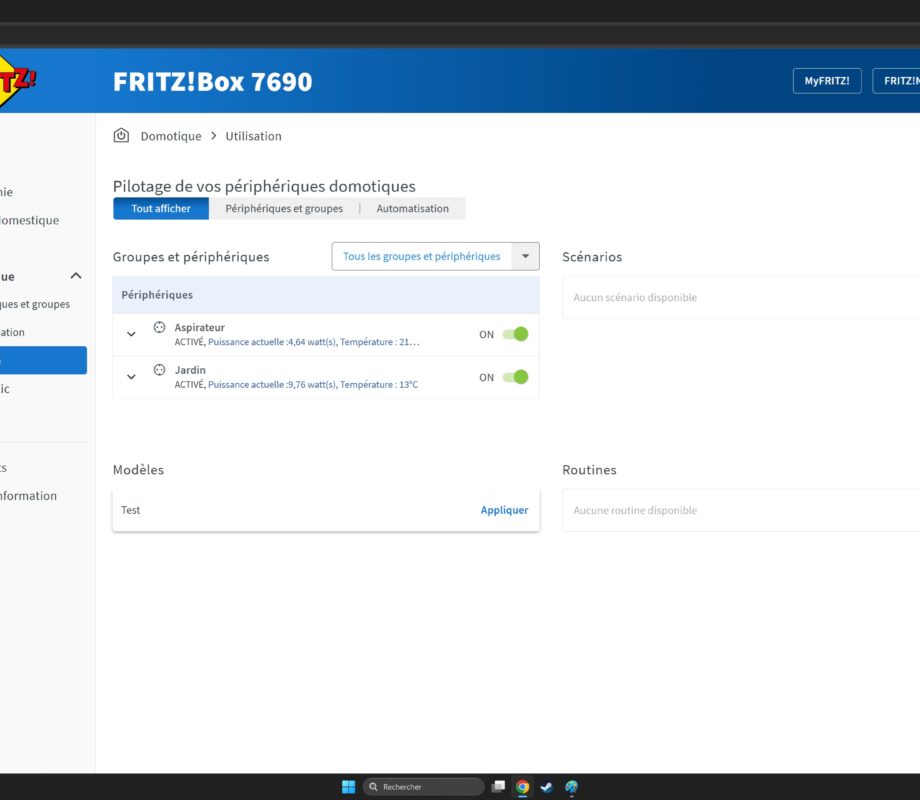This screenshot has height=800, width=920.
Task: Collapse the sidebar section with up chevron
Action: pyautogui.click(x=76, y=276)
